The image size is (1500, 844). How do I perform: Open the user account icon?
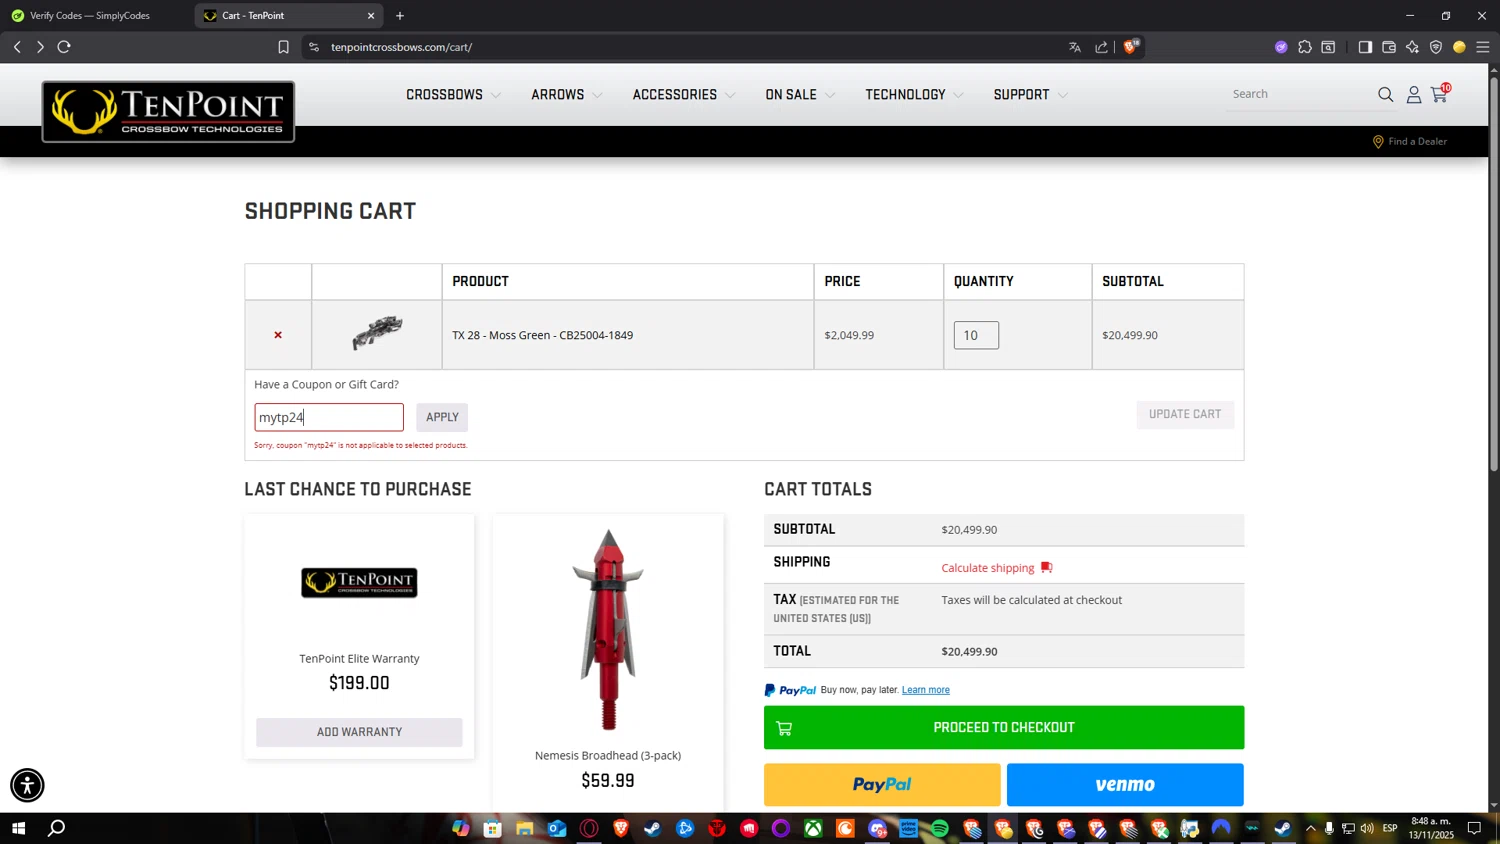pyautogui.click(x=1414, y=94)
